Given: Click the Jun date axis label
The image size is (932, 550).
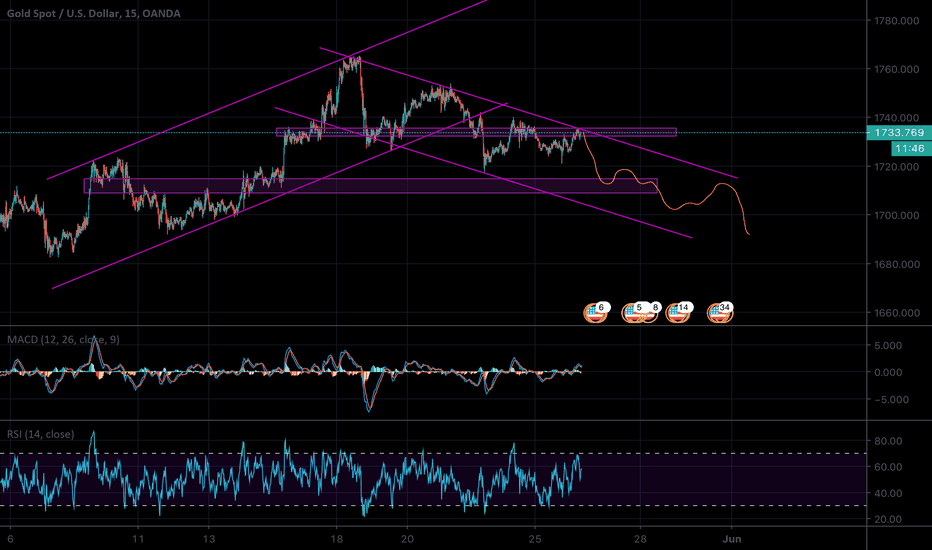Looking at the screenshot, I should coord(732,539).
